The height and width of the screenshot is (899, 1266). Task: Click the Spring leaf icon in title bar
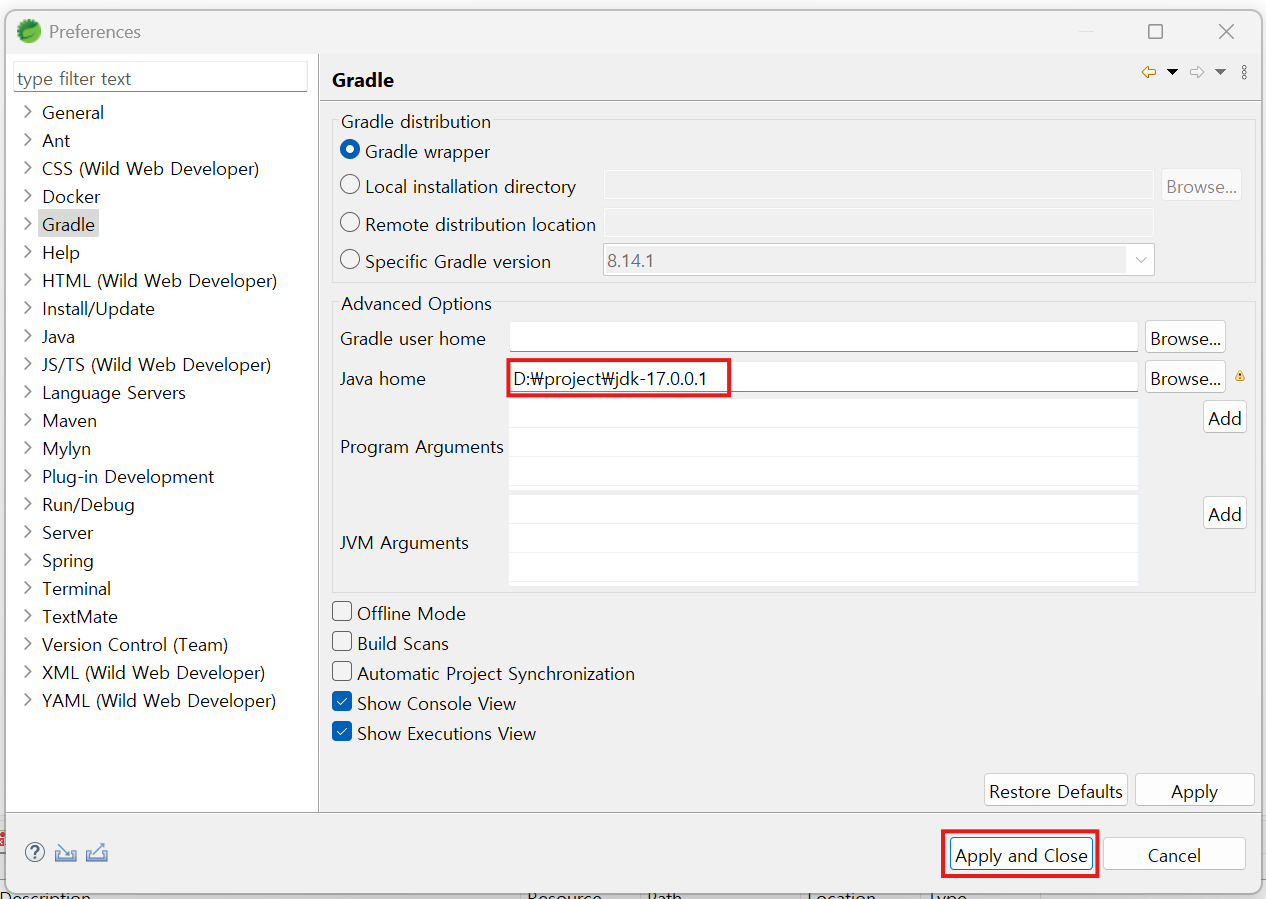[x=28, y=31]
